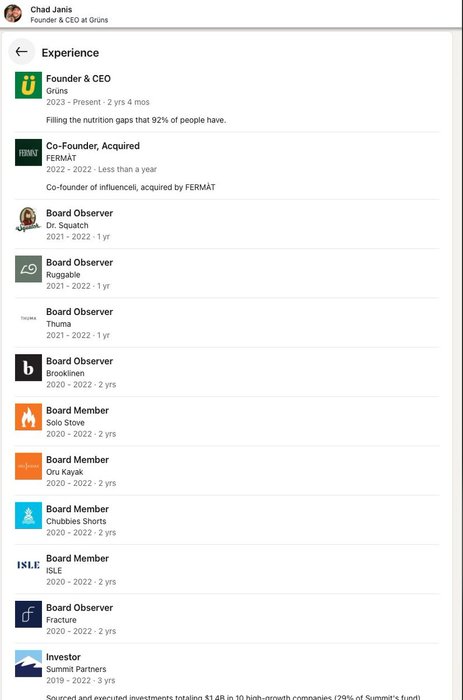
Task: Click the ISLE company logo
Action: [x=28, y=565]
